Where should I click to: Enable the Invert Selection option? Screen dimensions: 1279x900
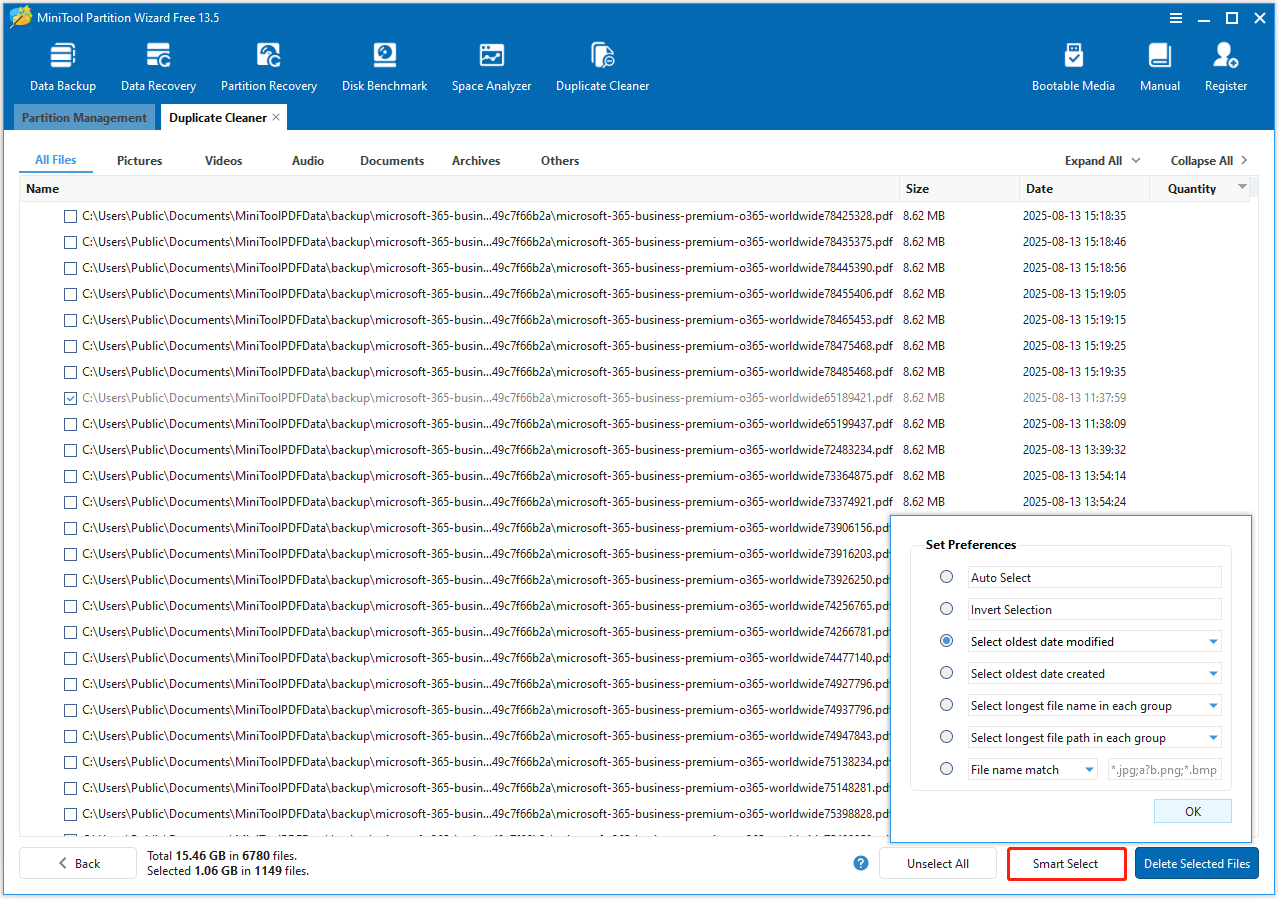[x=946, y=608]
